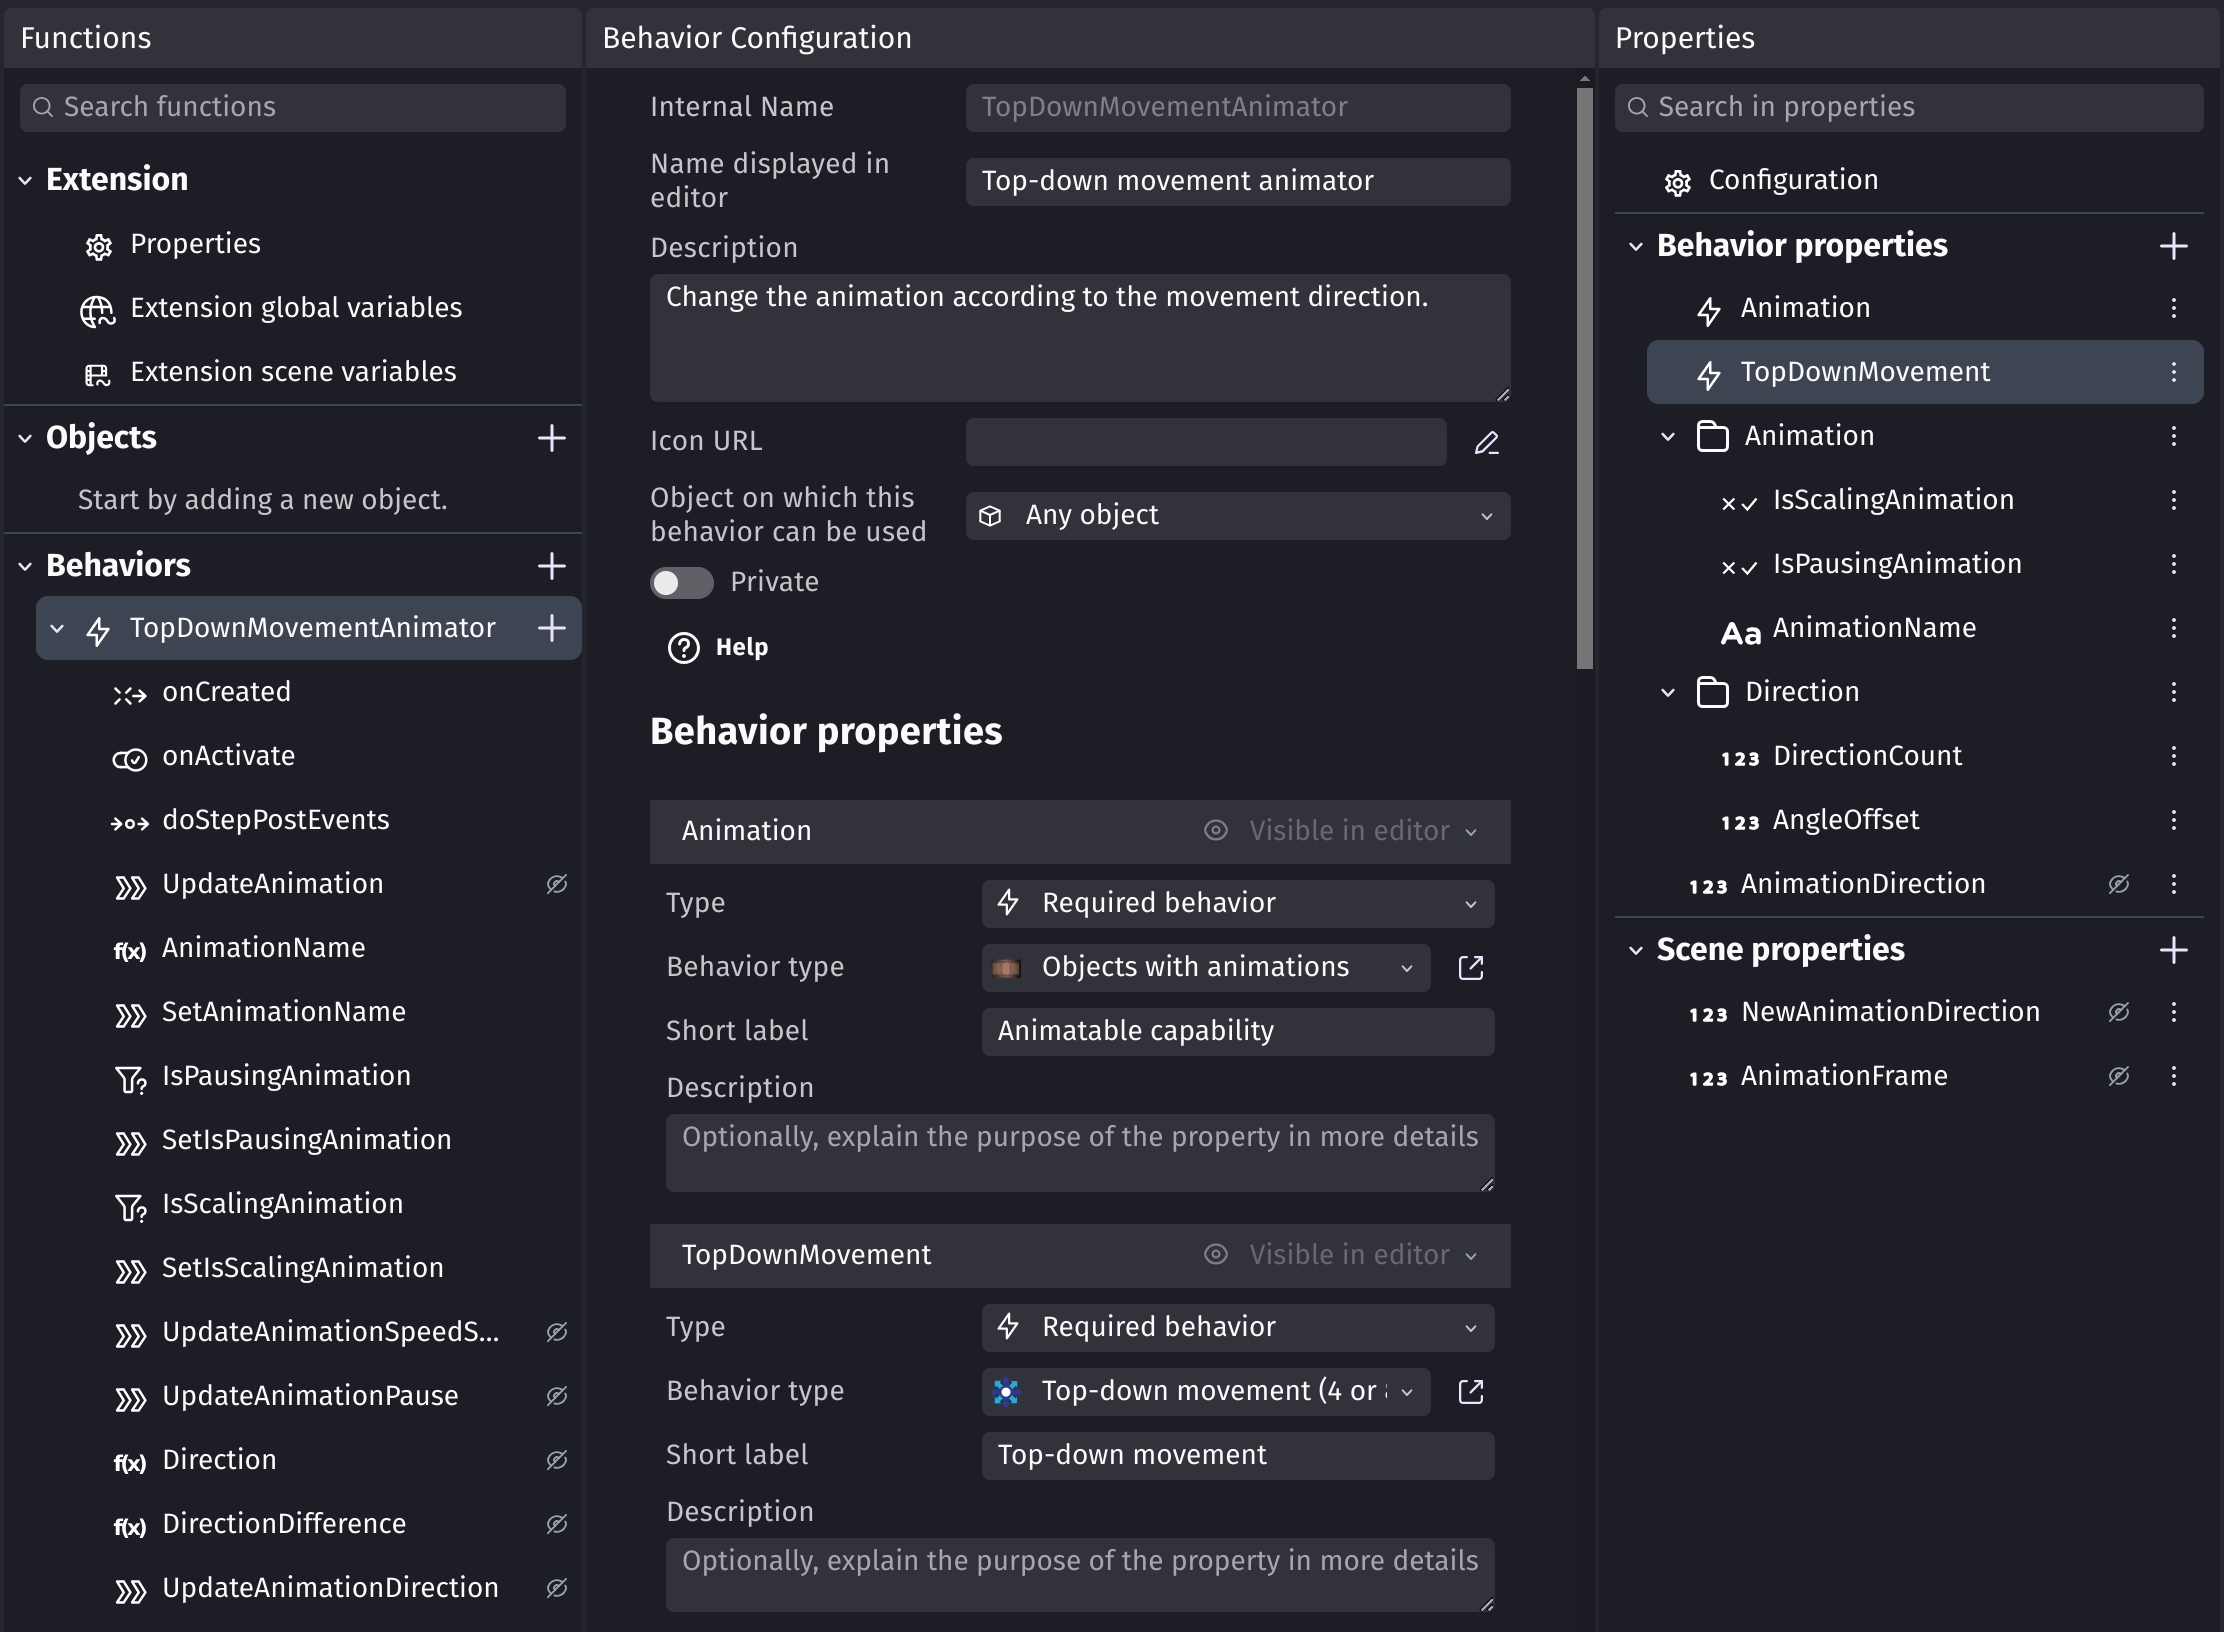
Task: Open the Configuration entry in Properties
Action: point(1793,180)
